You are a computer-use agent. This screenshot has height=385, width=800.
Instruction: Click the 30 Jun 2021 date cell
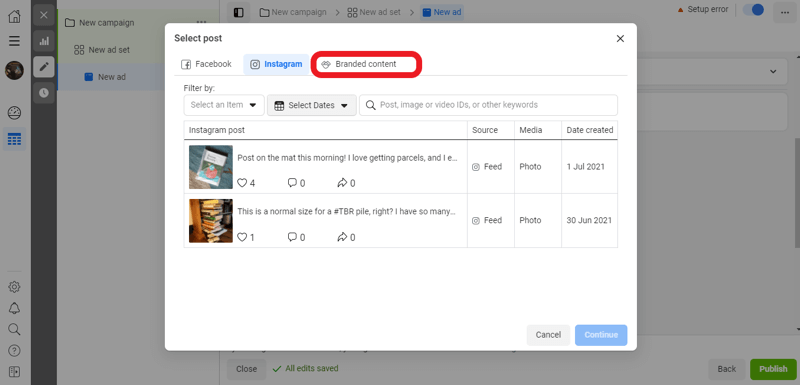click(x=589, y=220)
